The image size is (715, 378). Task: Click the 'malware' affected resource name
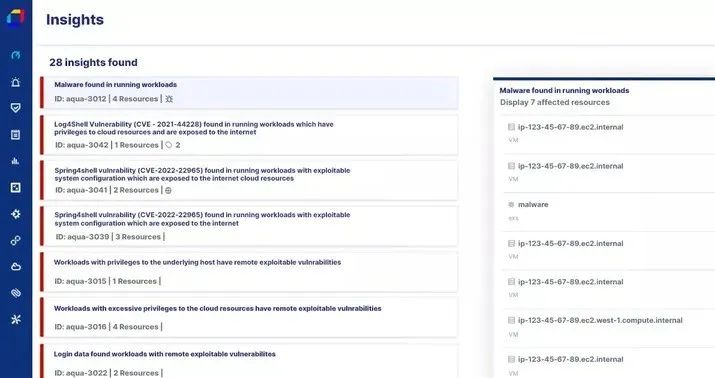click(533, 205)
